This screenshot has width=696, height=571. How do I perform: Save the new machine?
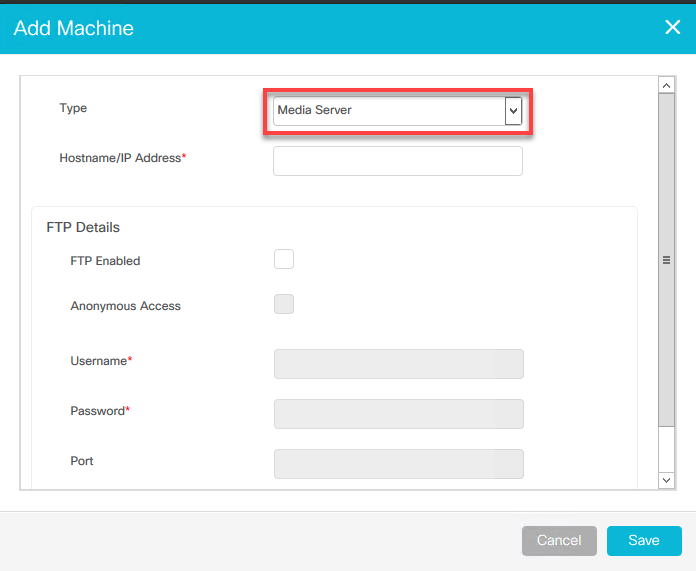644,540
